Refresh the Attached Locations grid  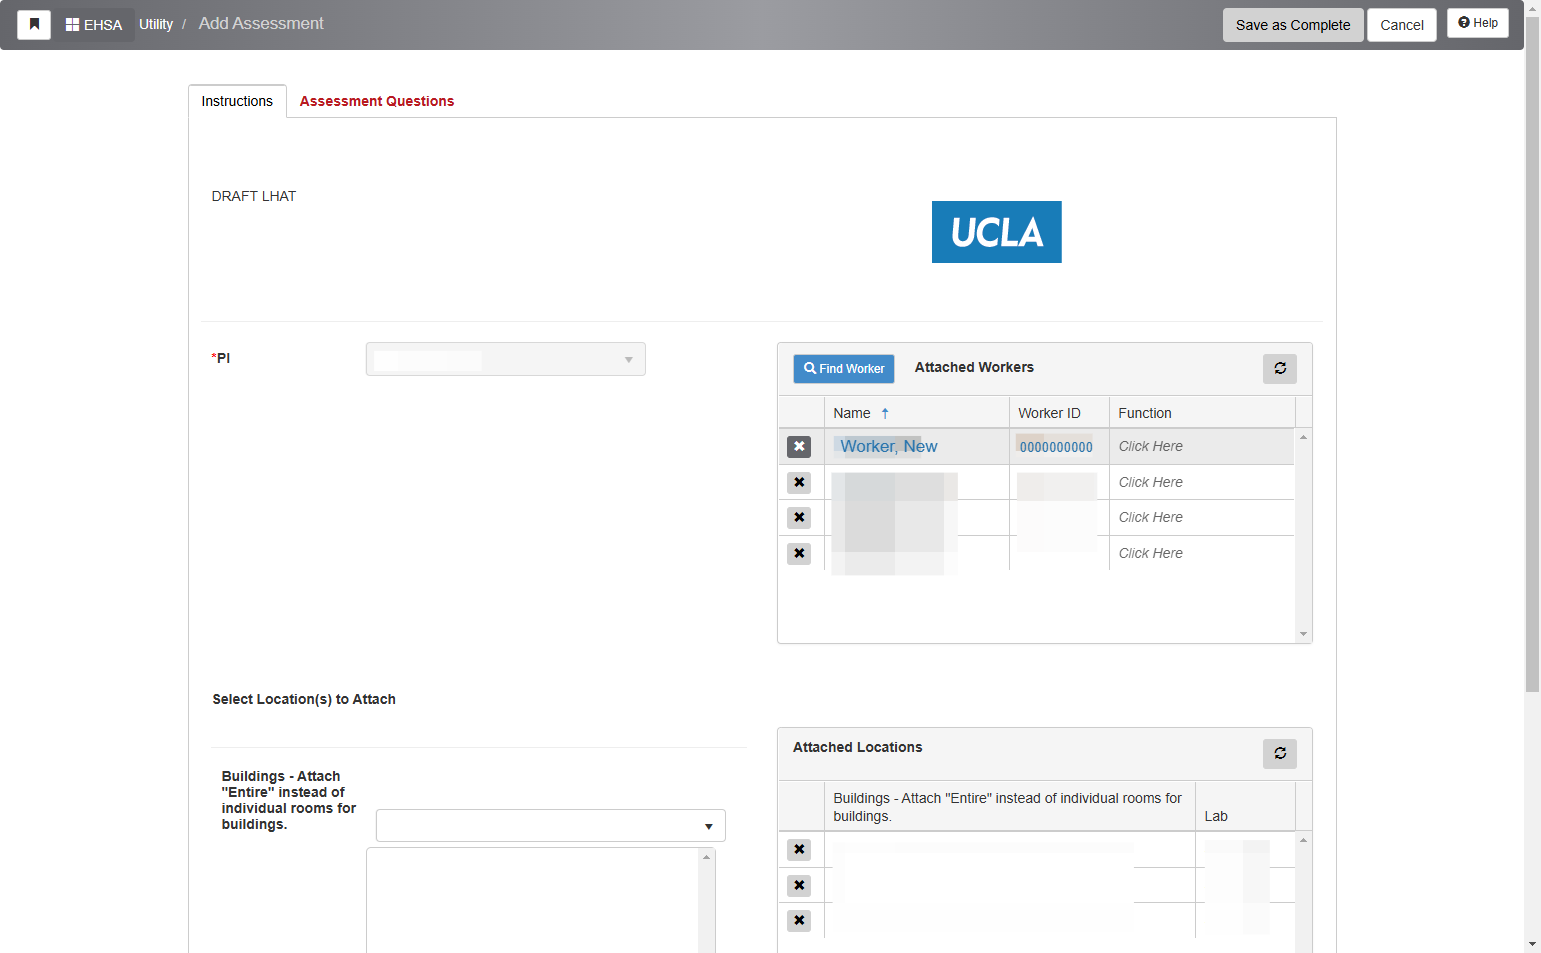pyautogui.click(x=1279, y=754)
